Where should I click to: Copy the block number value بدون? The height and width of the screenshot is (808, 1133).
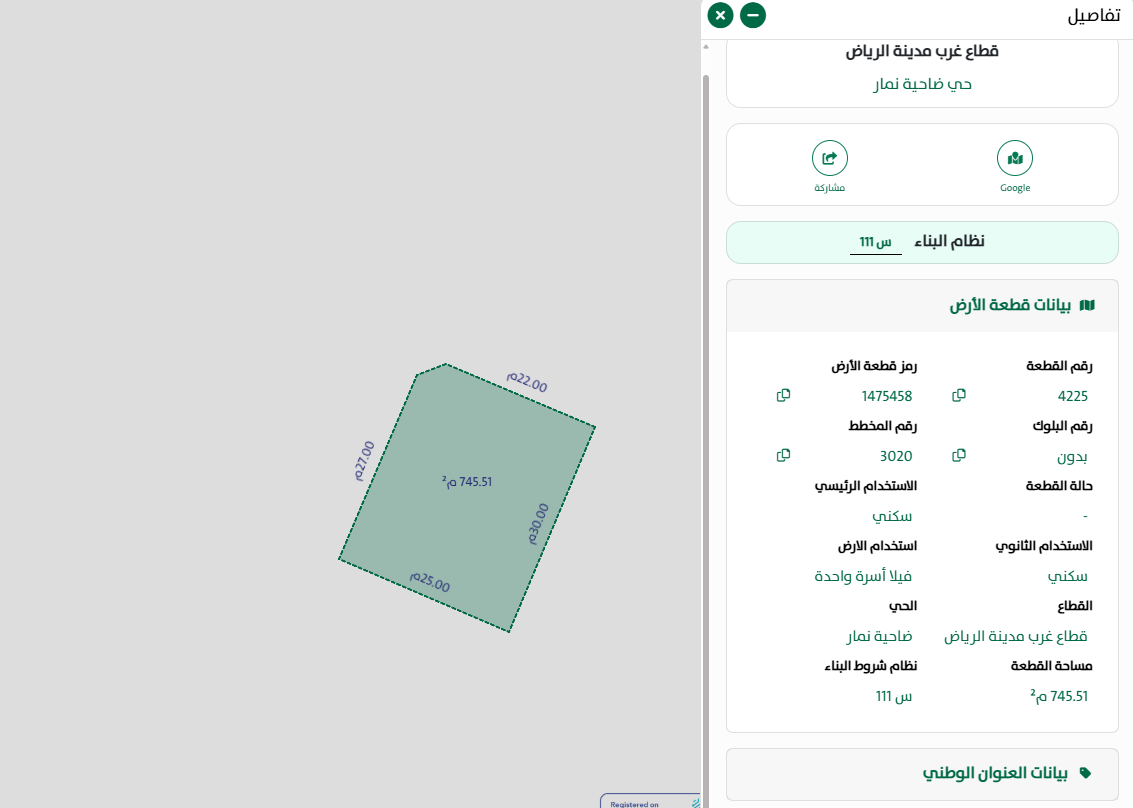pyautogui.click(x=958, y=455)
